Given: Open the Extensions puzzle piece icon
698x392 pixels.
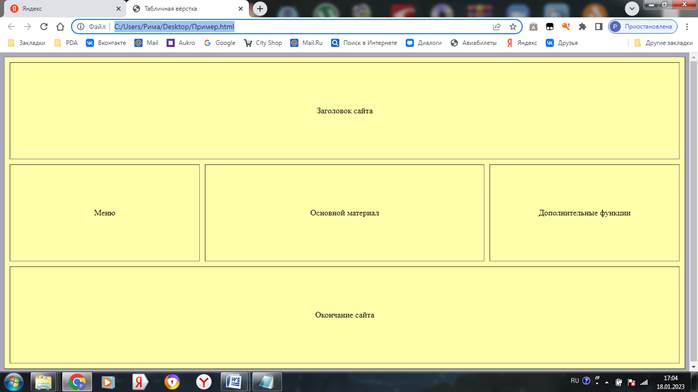Looking at the screenshot, I should pos(582,27).
